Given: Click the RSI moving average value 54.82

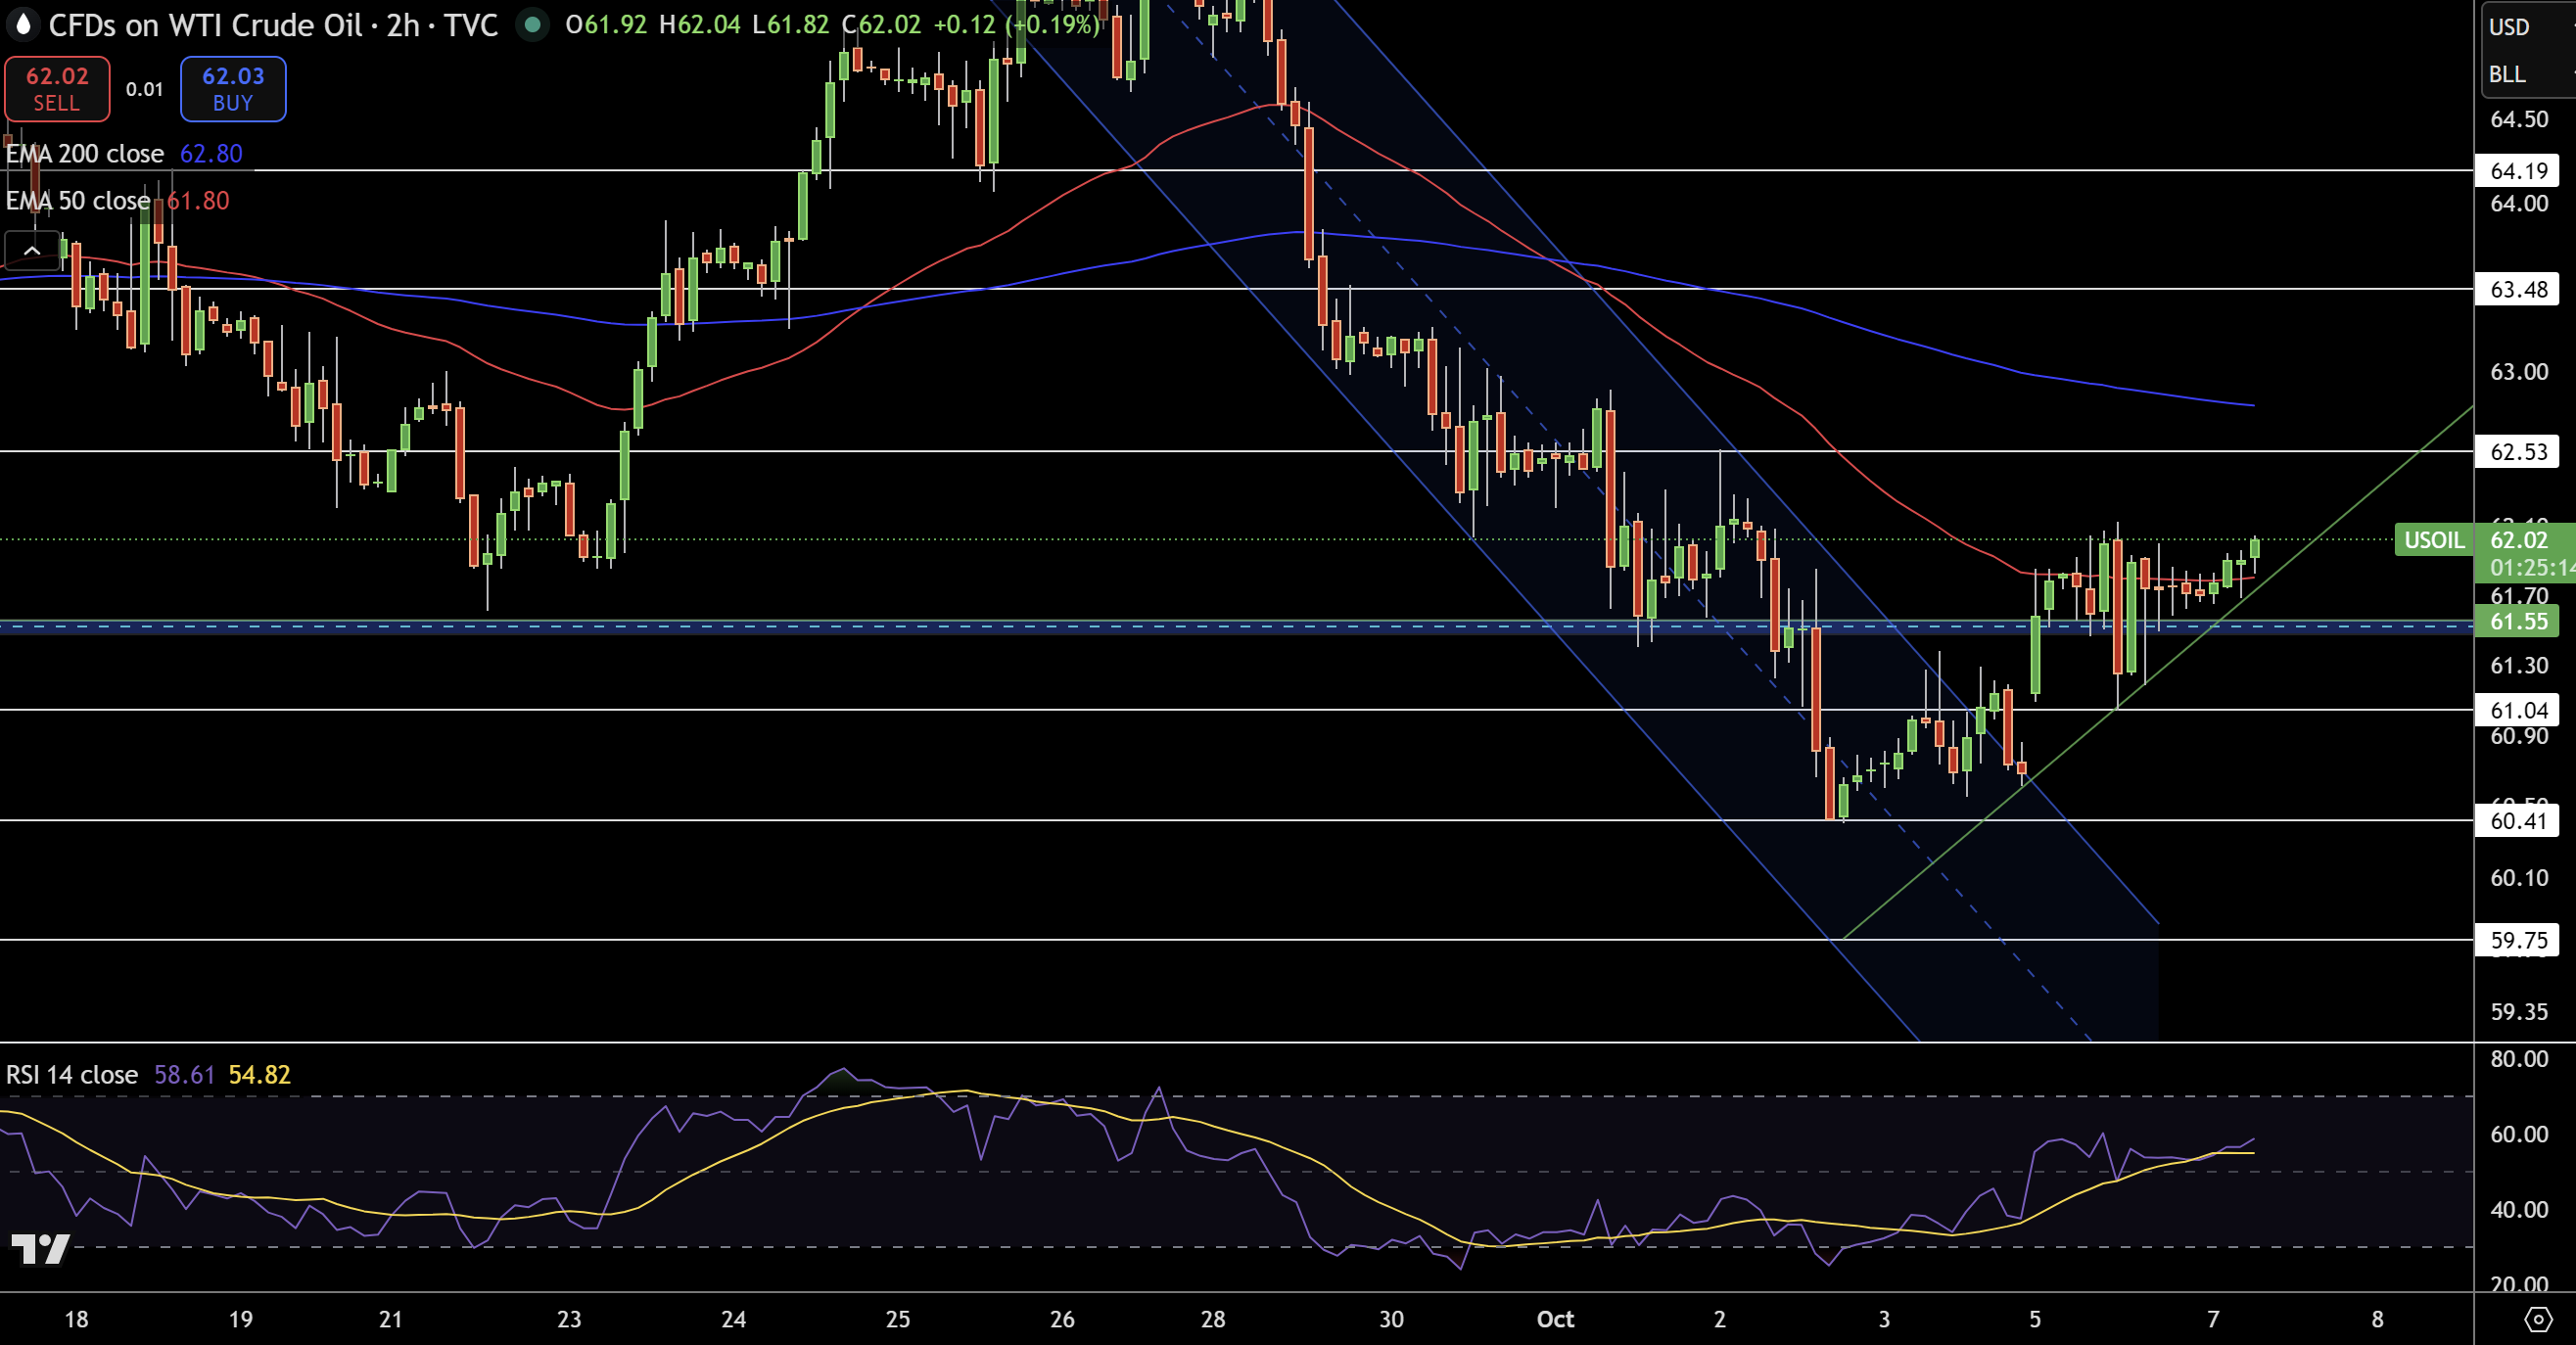Looking at the screenshot, I should [x=259, y=1075].
